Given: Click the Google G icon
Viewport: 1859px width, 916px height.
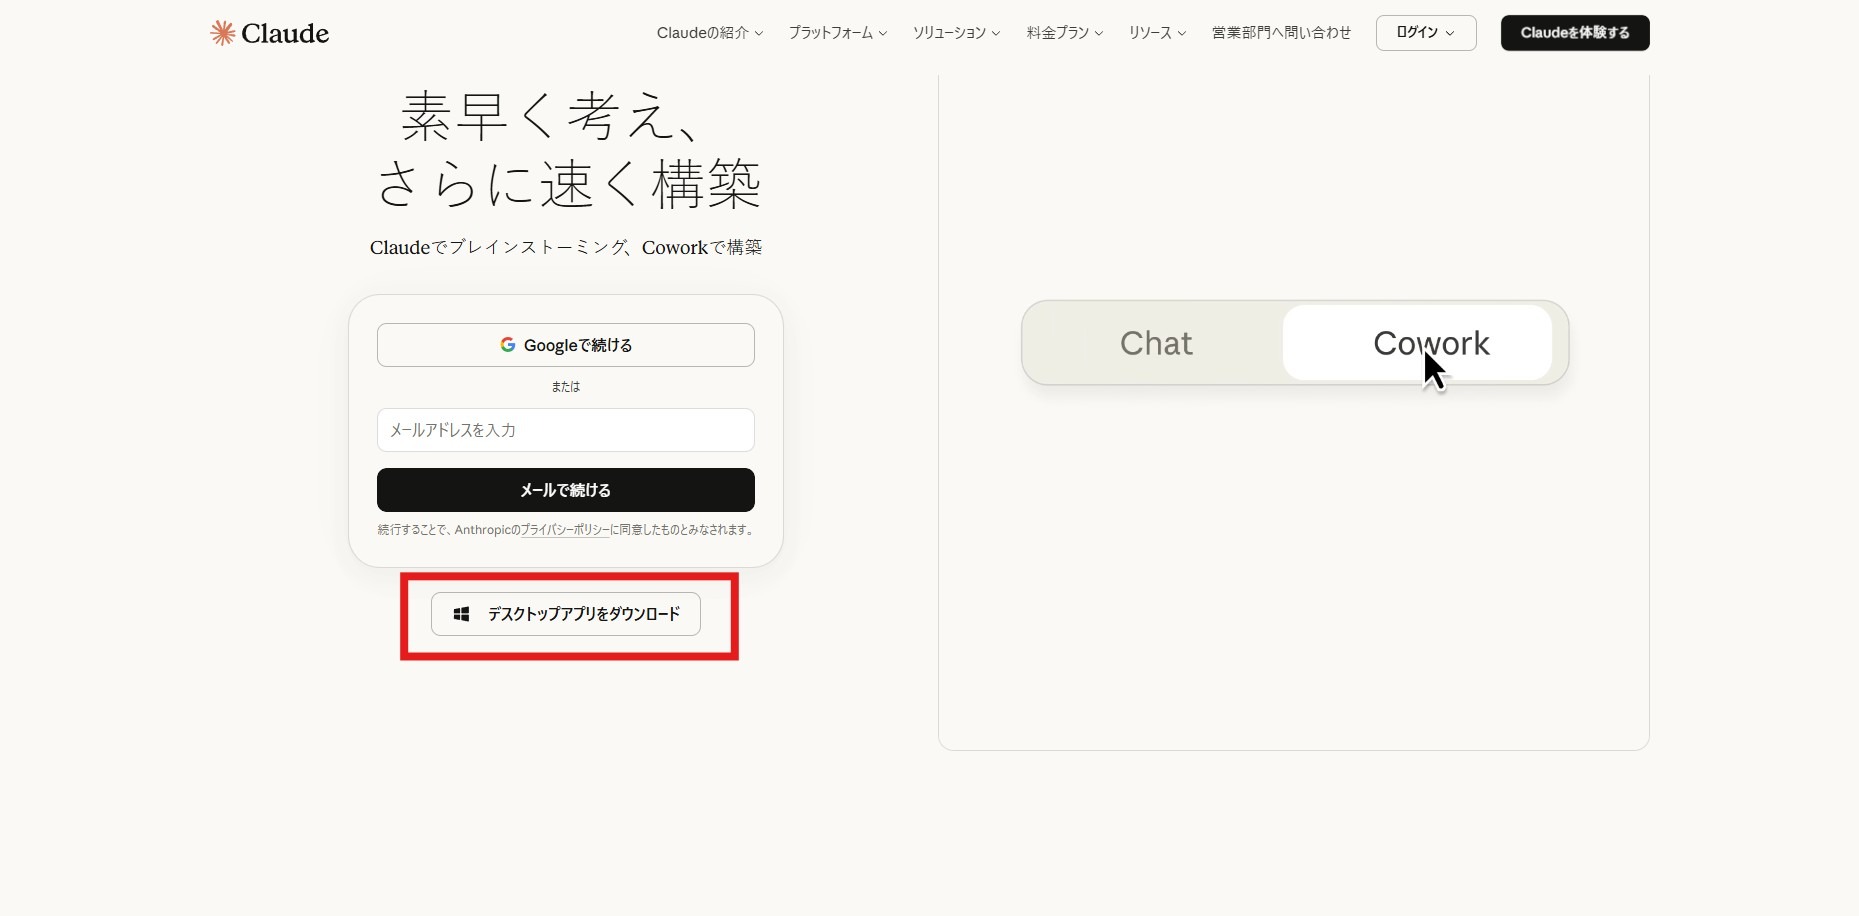Looking at the screenshot, I should tap(508, 345).
